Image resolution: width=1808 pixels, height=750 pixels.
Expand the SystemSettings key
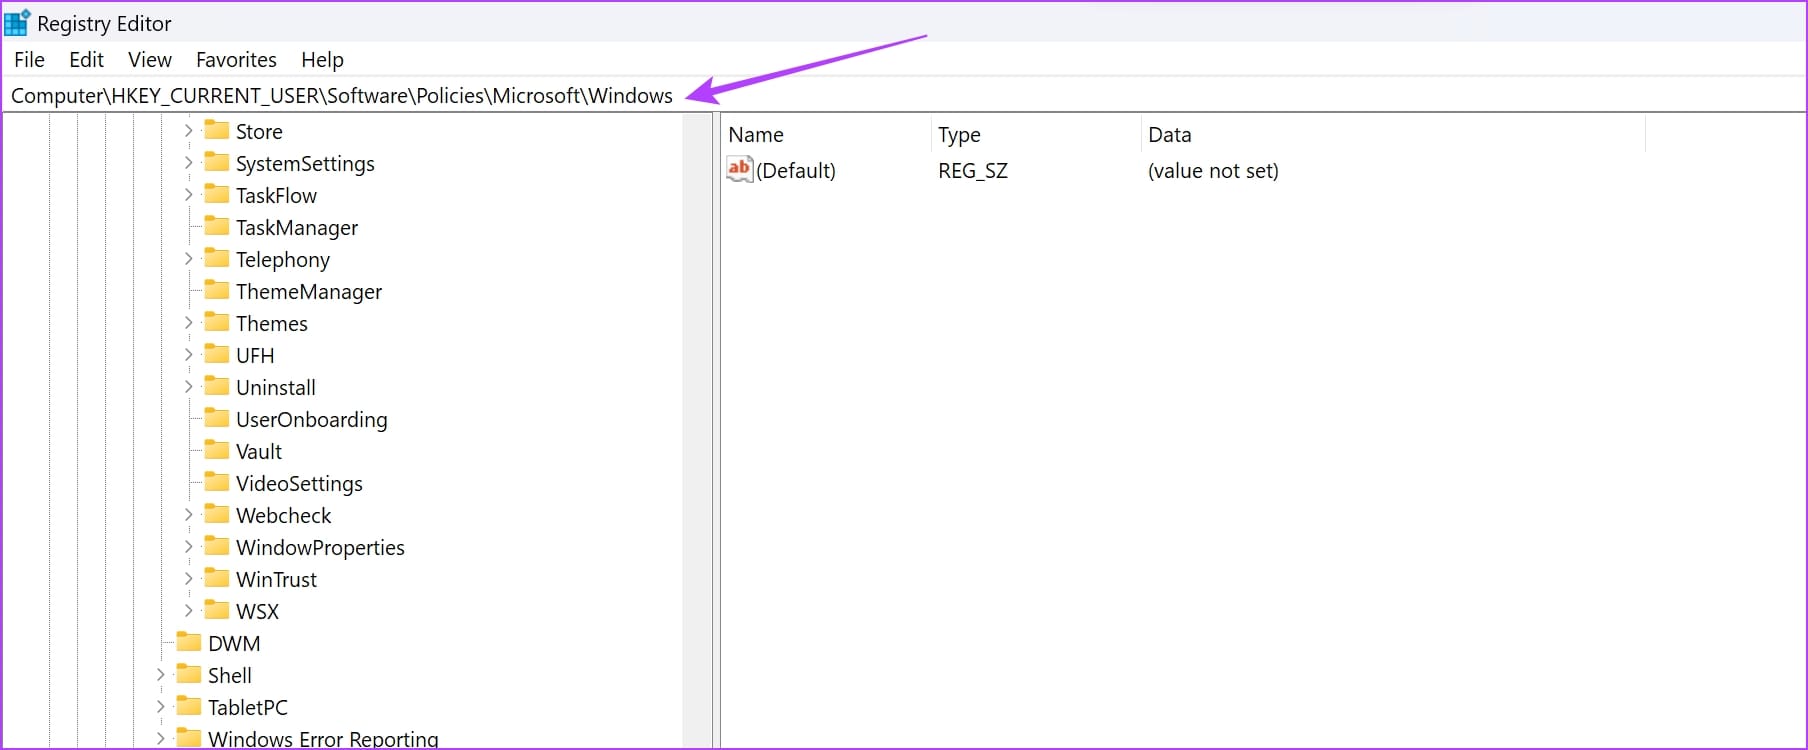188,163
